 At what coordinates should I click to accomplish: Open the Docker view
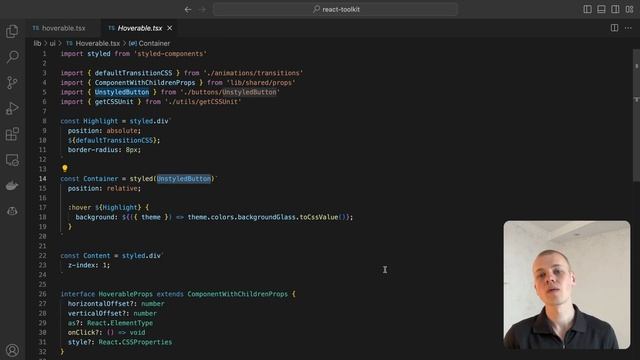[x=12, y=186]
